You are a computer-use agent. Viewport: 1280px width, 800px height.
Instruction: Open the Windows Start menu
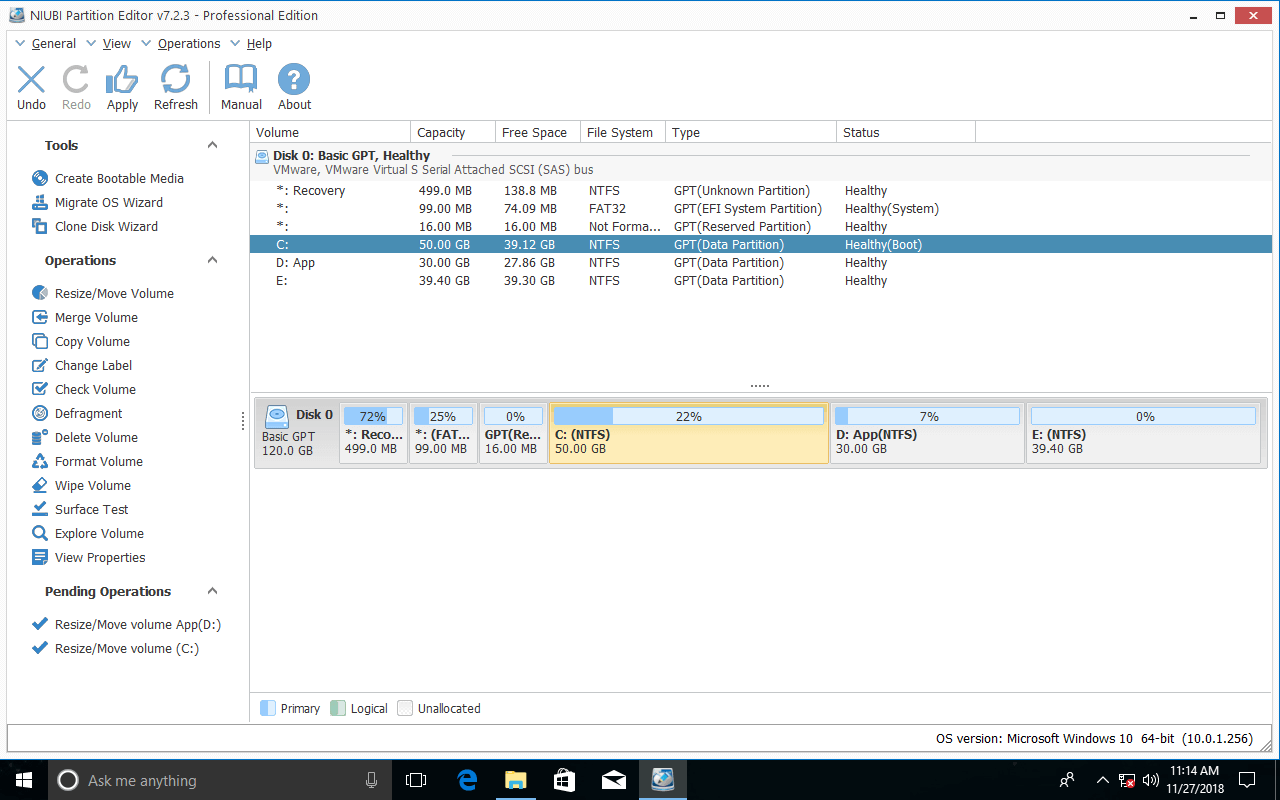22,780
